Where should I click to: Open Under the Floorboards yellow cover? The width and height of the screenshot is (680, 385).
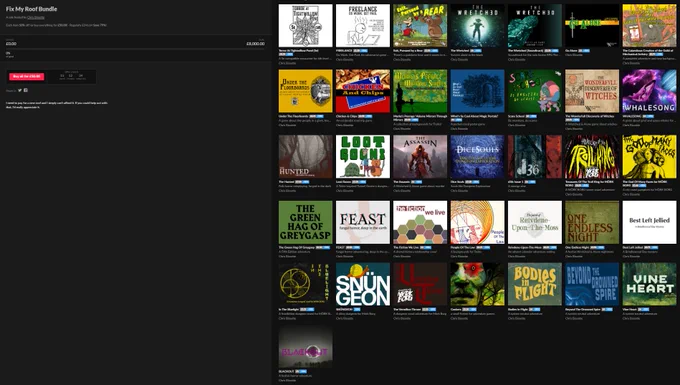pyautogui.click(x=306, y=91)
